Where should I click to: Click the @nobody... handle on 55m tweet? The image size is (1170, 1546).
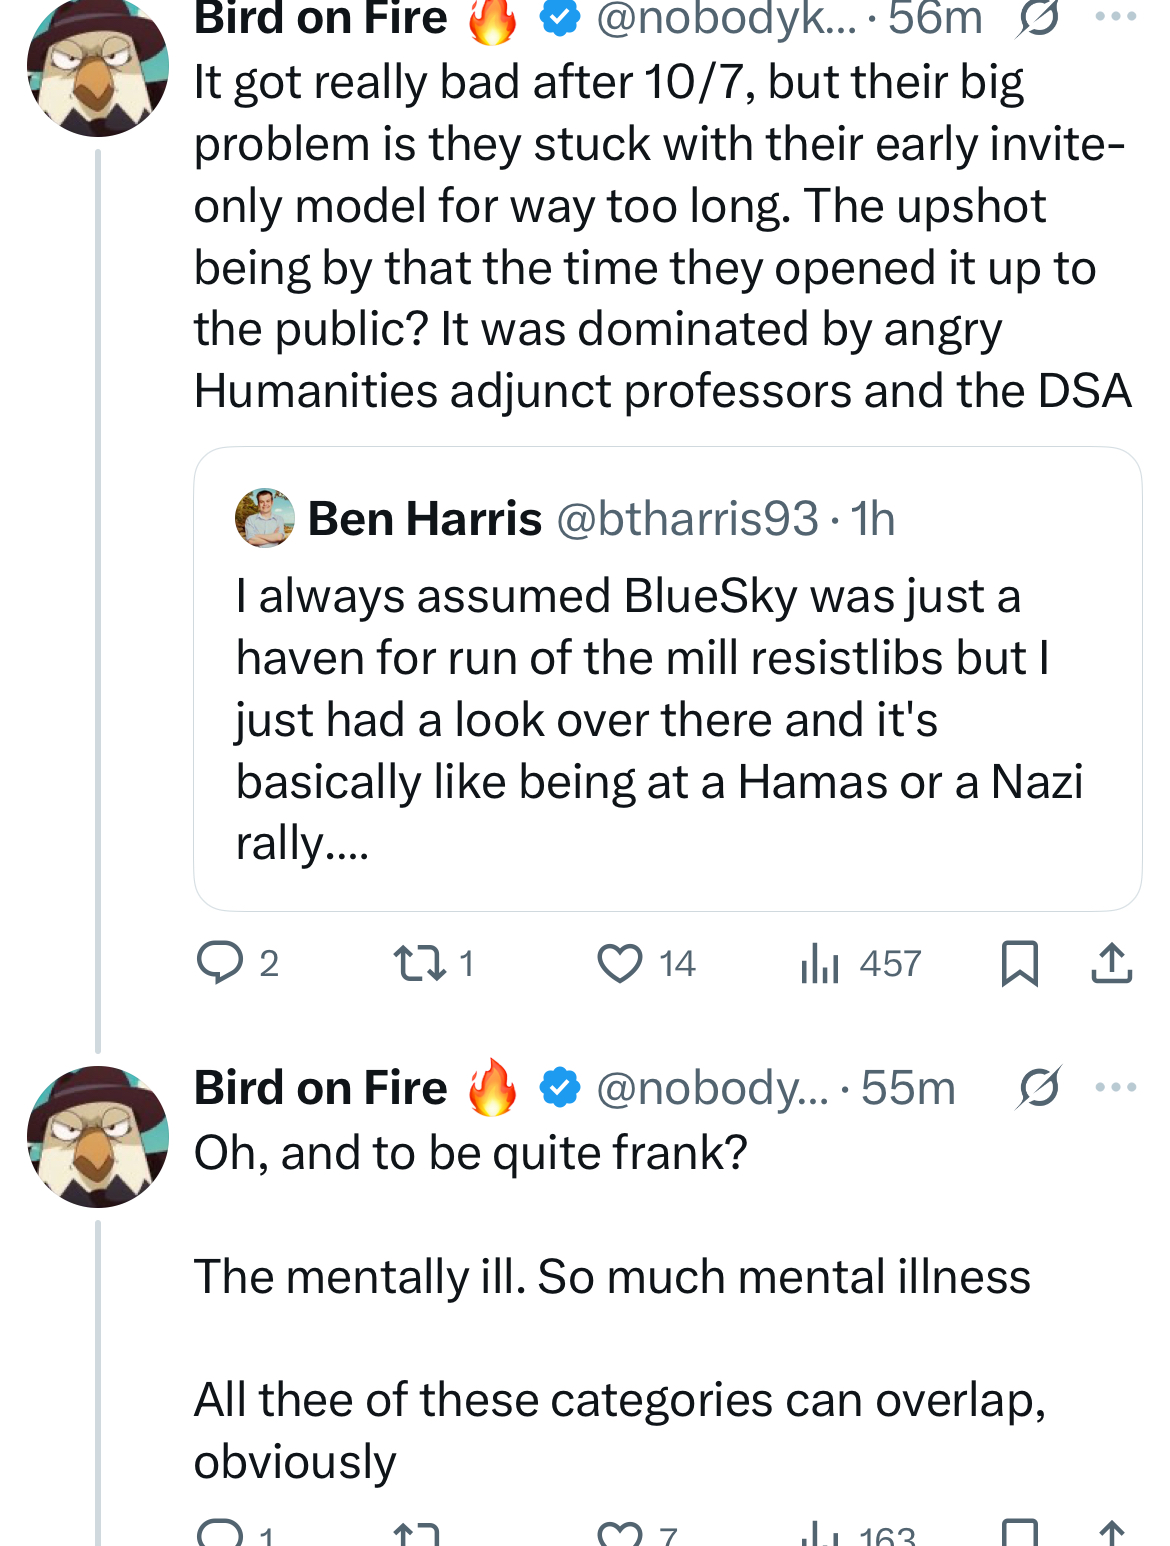713,1088
